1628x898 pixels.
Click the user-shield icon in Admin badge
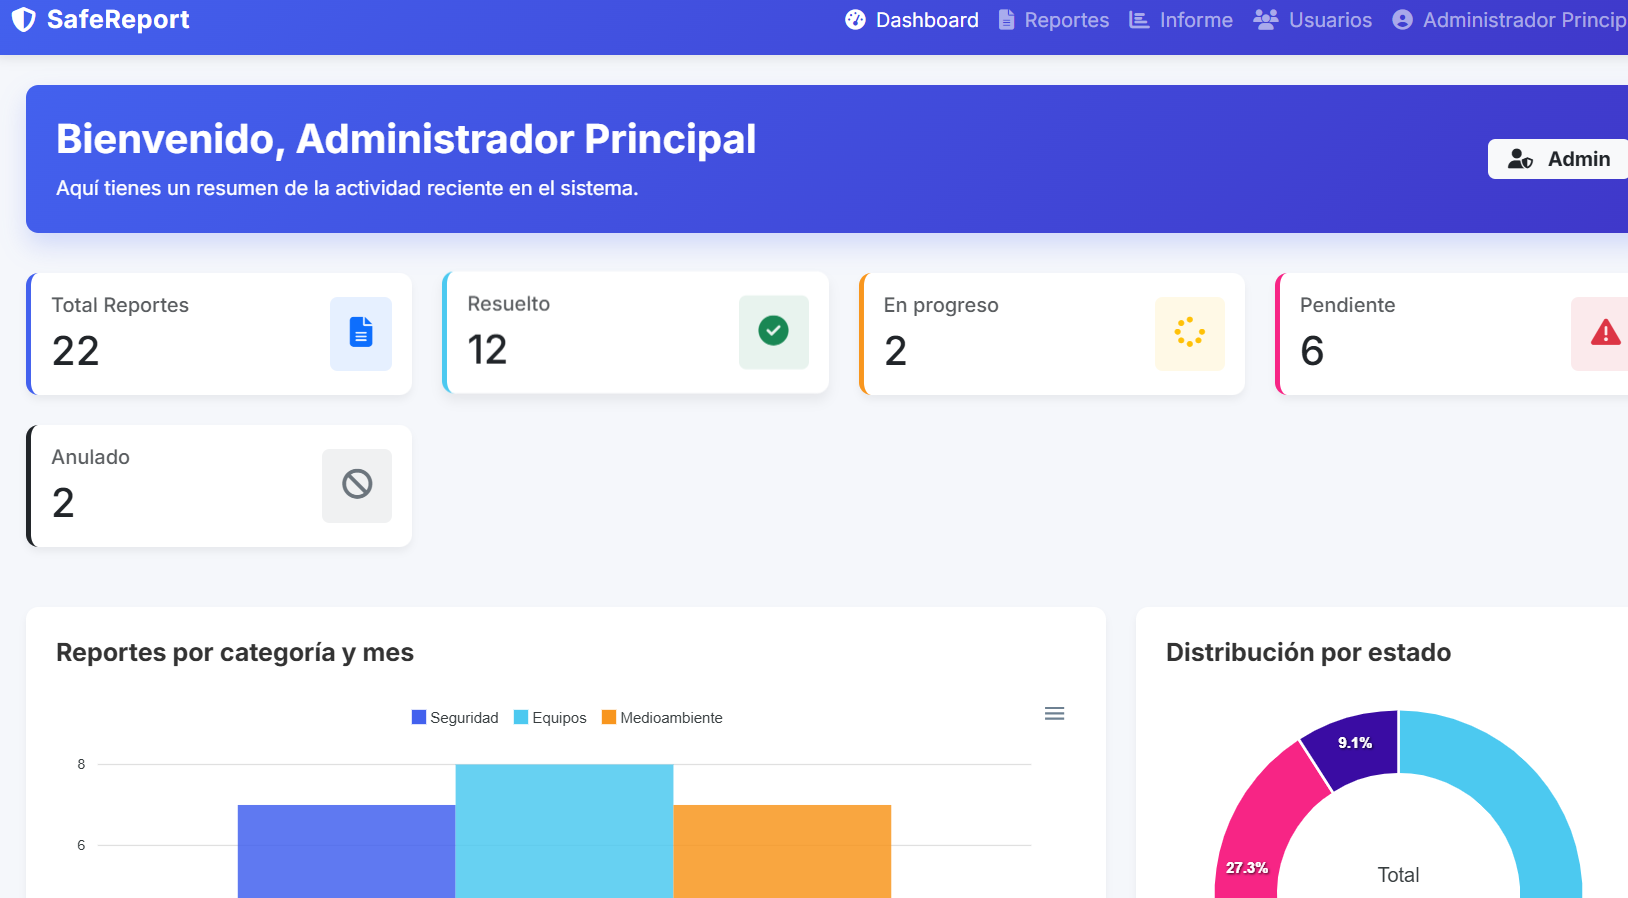coord(1520,159)
